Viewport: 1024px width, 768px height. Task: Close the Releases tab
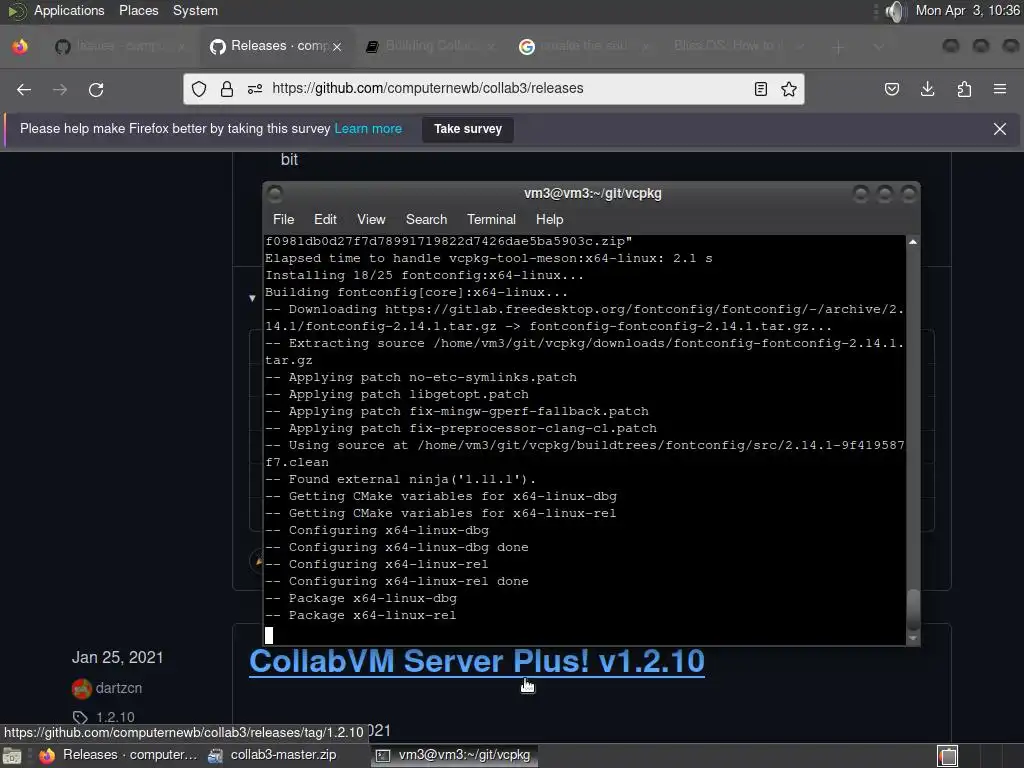337,47
